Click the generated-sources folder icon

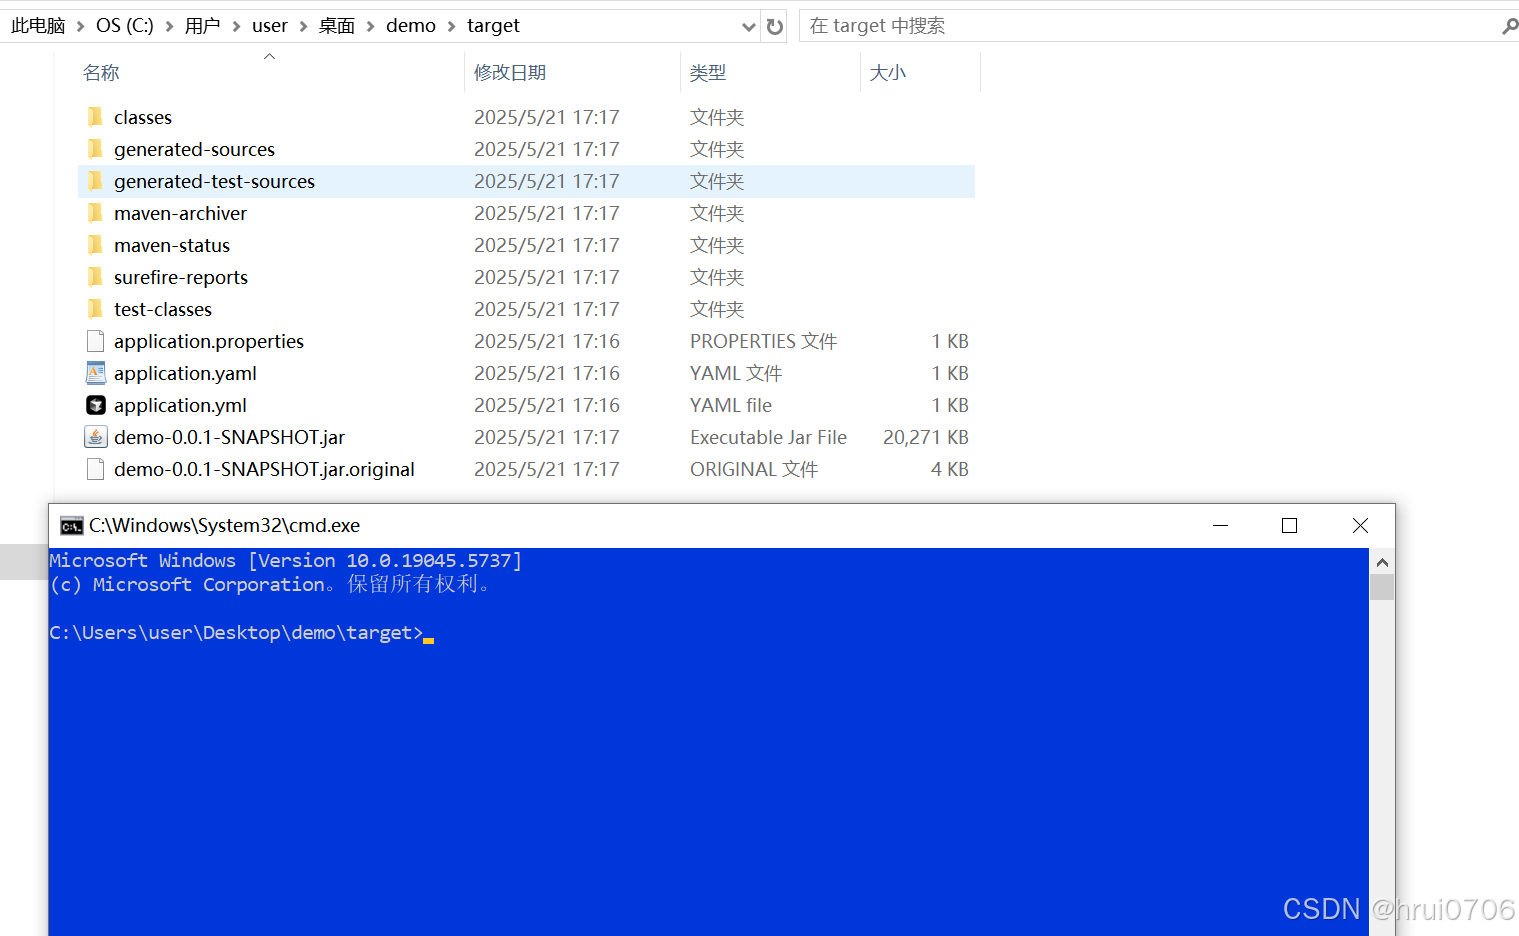(x=95, y=149)
